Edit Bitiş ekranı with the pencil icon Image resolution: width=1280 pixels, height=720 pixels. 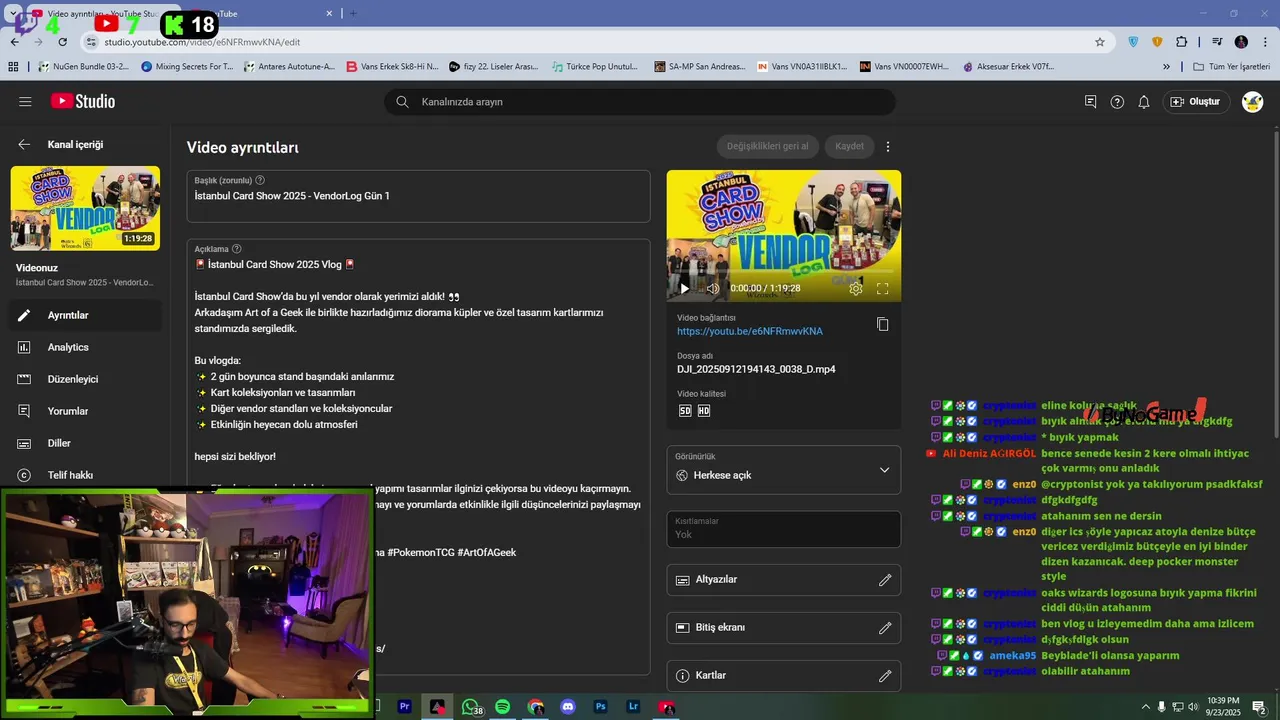tap(885, 628)
